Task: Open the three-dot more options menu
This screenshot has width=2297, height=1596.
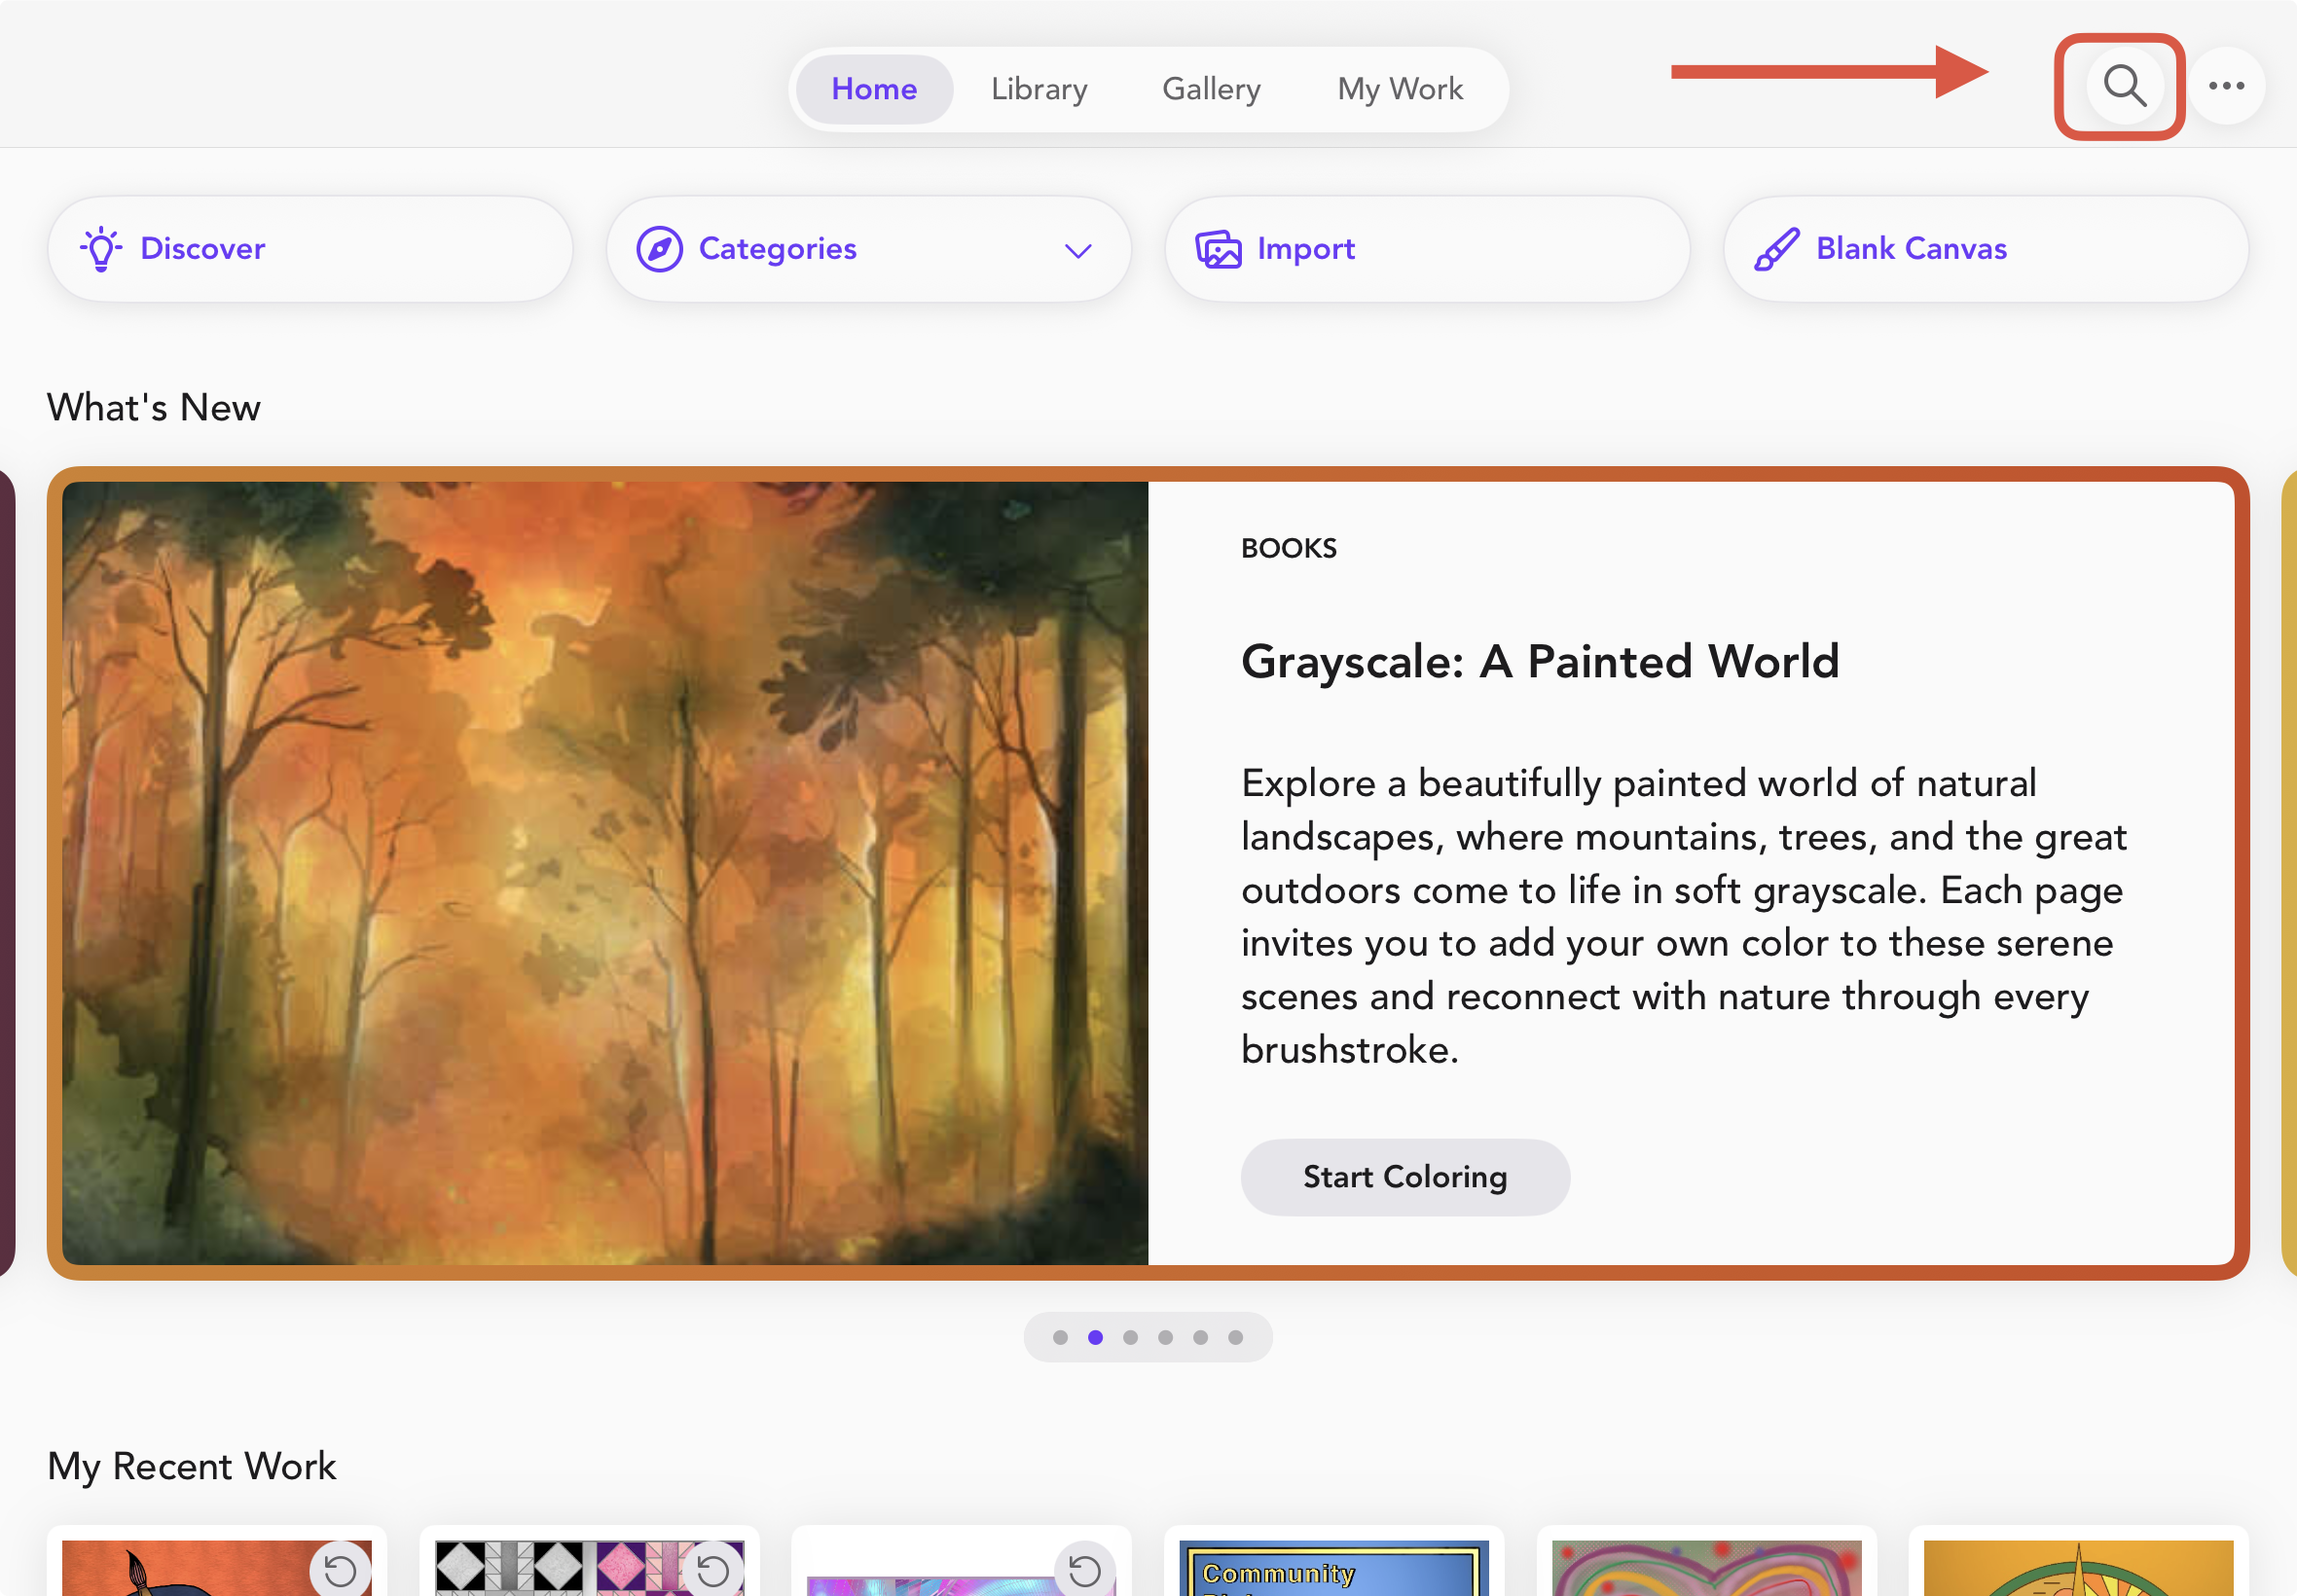Action: (2226, 86)
